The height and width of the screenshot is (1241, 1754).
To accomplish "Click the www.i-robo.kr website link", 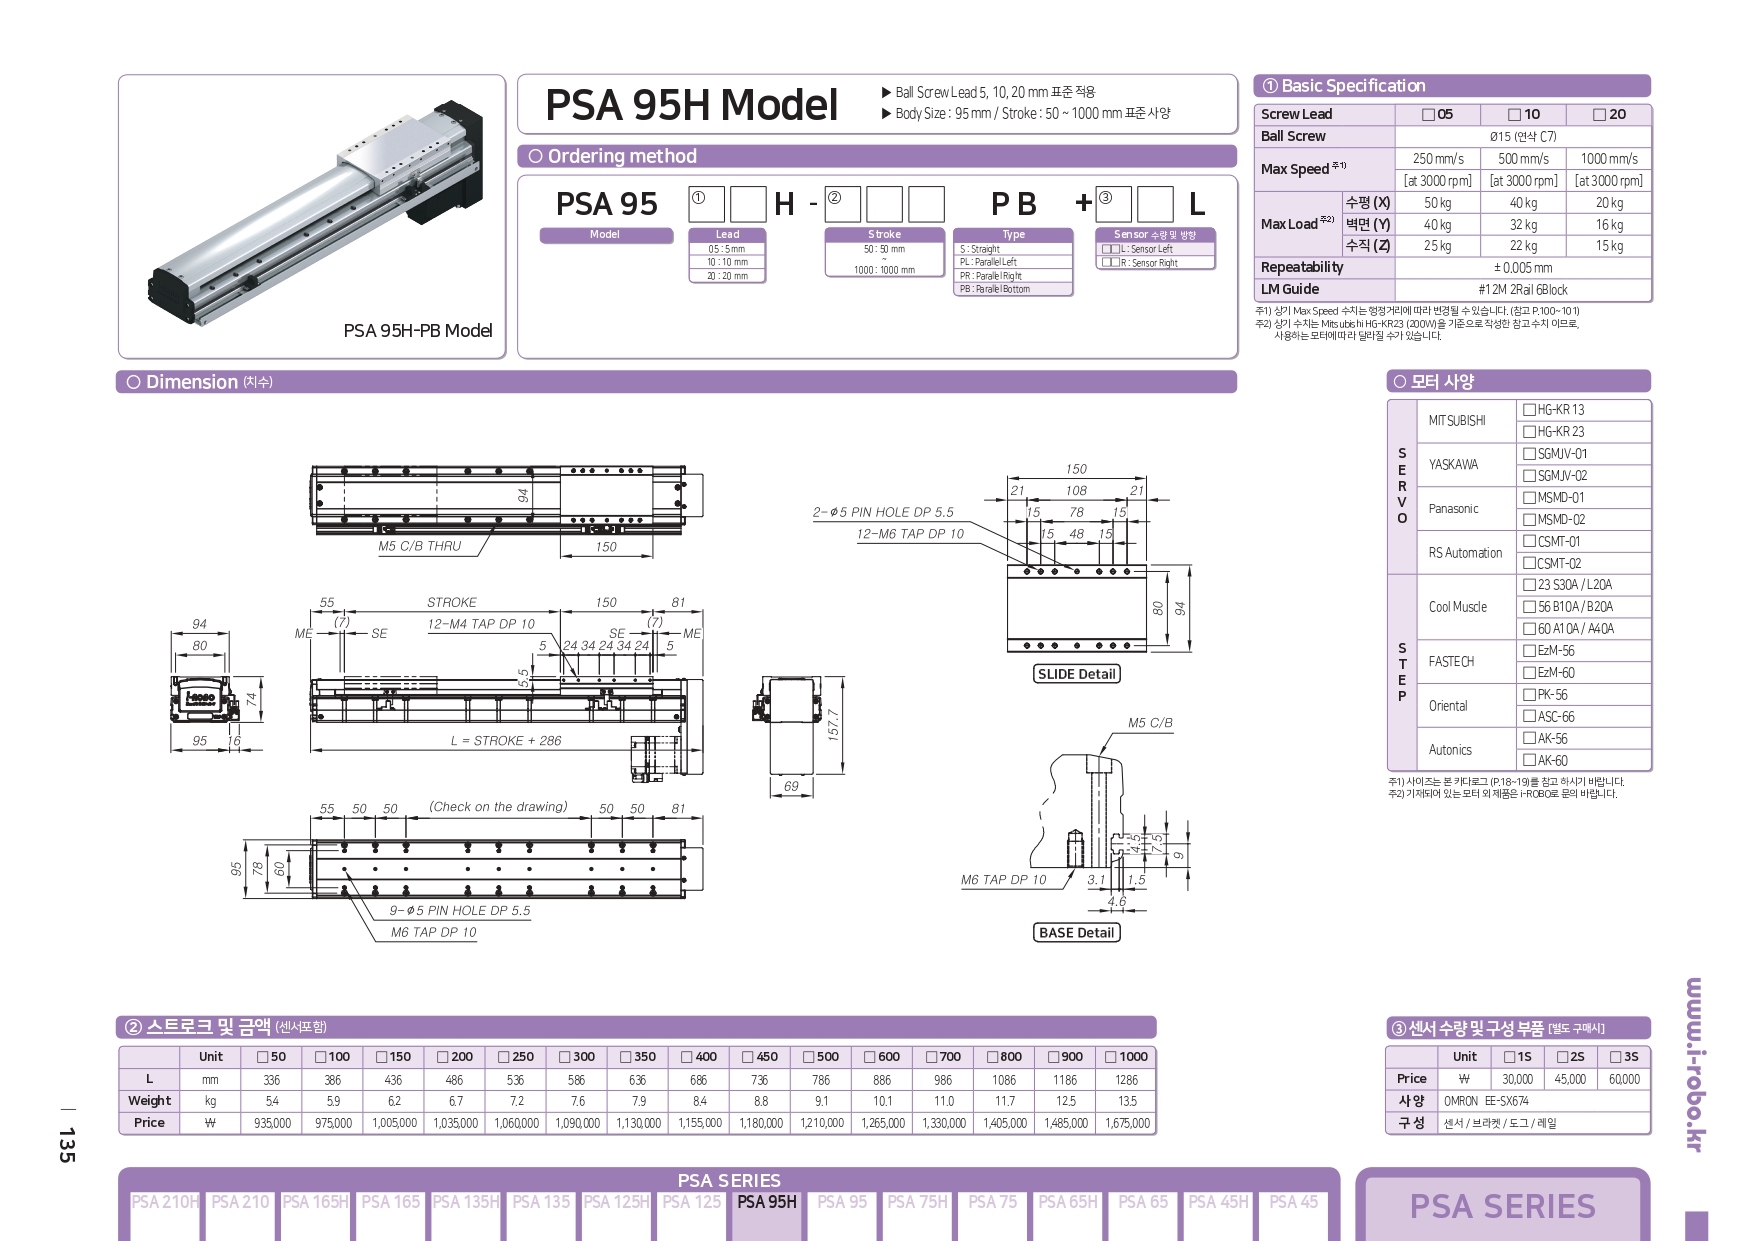I will coord(1694,1064).
